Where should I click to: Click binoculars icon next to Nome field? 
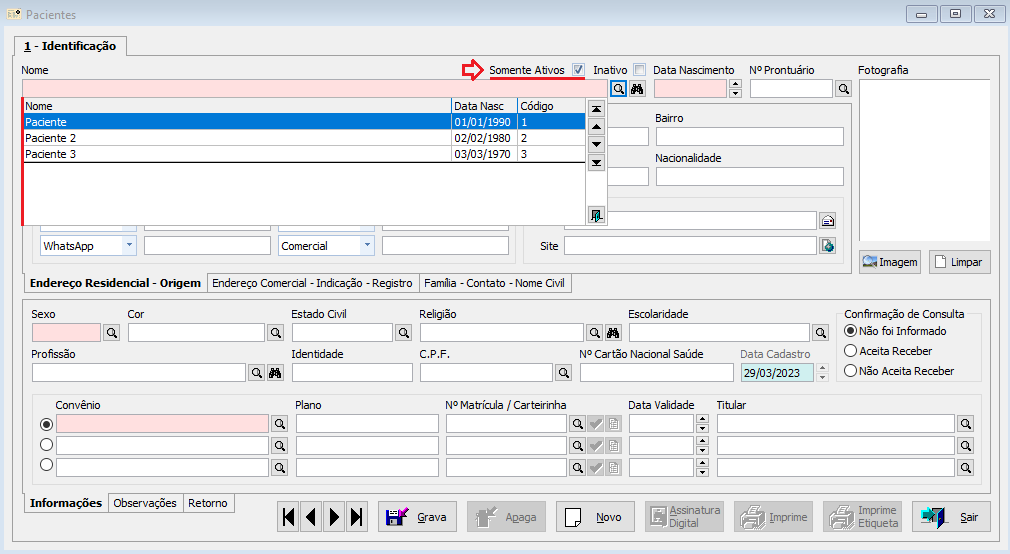tap(637, 89)
